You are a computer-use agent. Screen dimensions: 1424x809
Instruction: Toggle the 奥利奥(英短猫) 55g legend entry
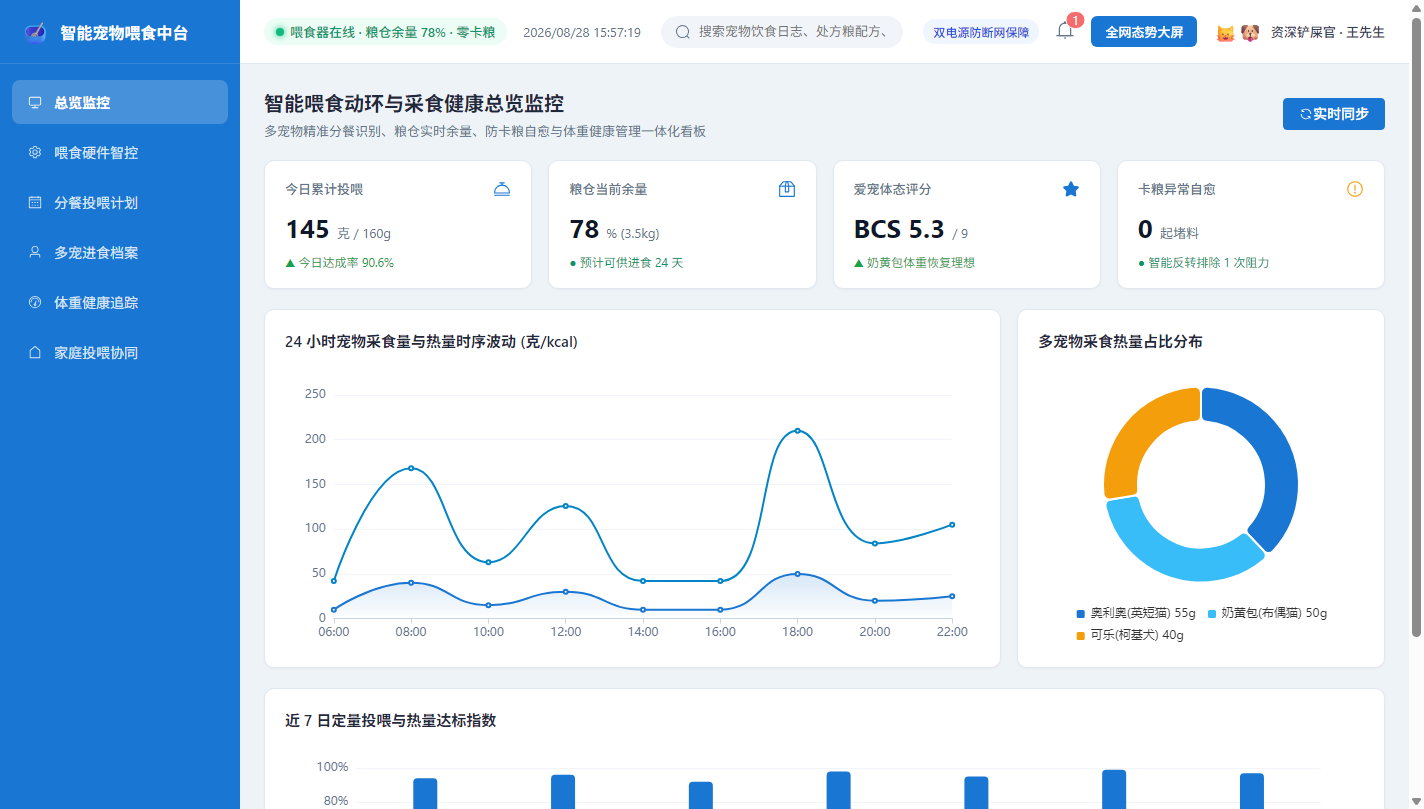1135,613
